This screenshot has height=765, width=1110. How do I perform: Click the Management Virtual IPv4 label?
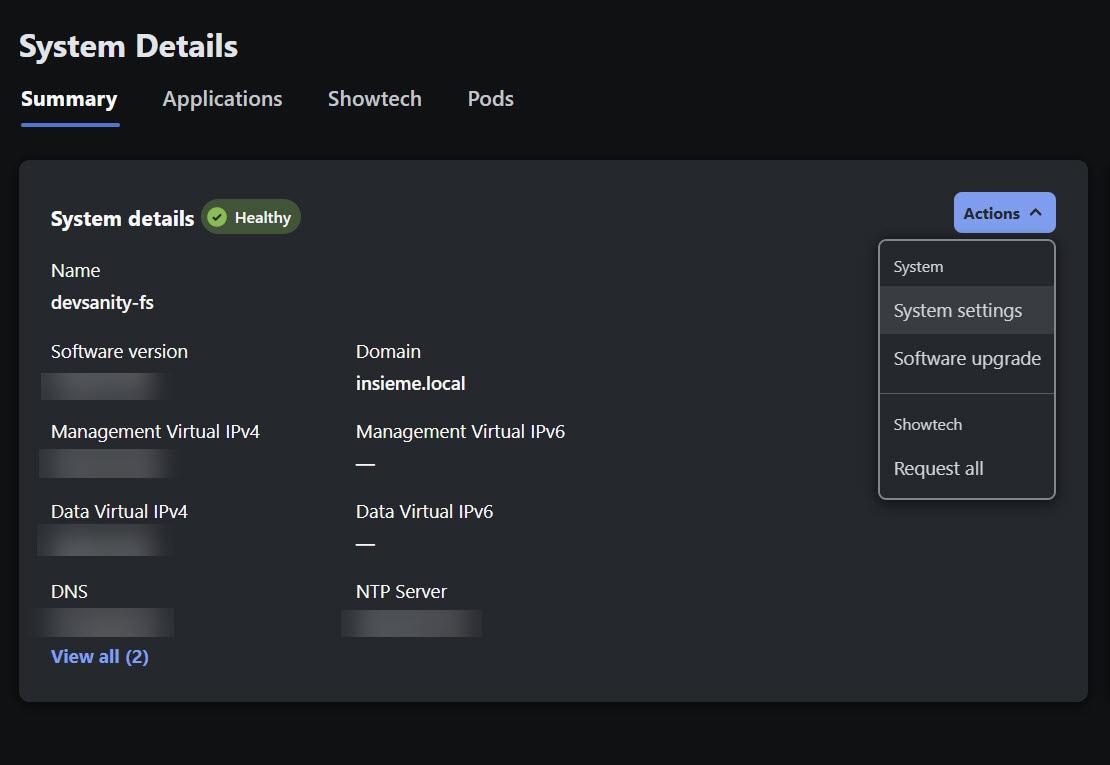[156, 432]
